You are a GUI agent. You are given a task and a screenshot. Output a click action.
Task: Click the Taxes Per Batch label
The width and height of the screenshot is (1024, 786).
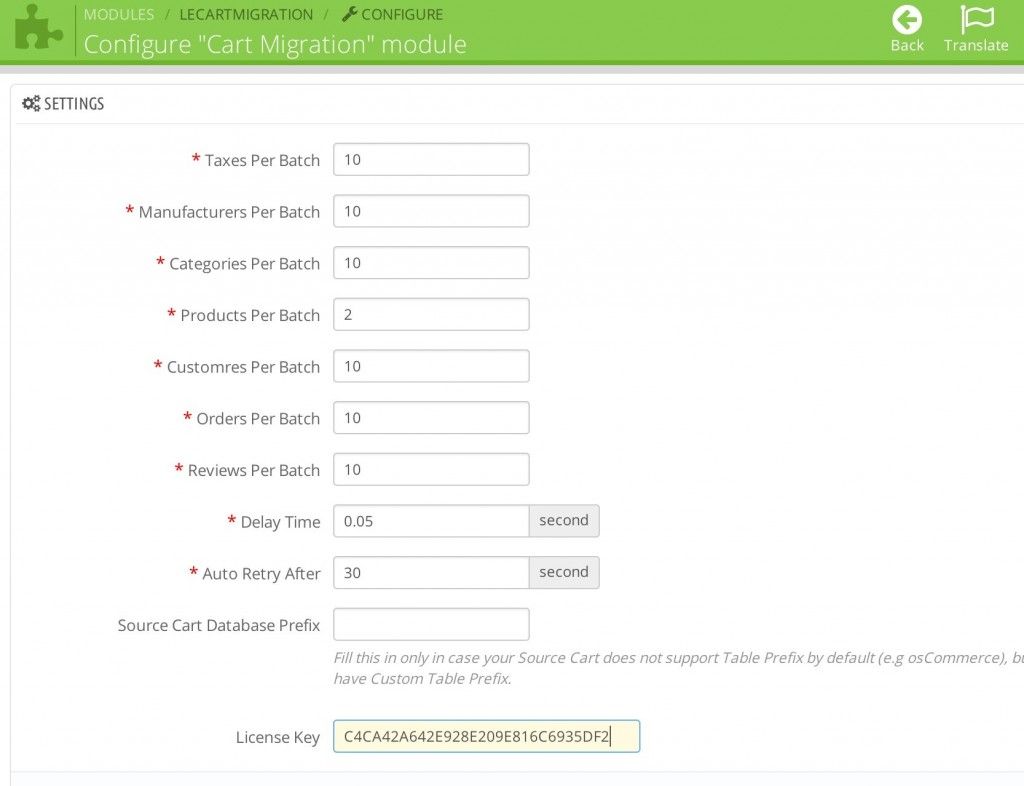(x=262, y=160)
